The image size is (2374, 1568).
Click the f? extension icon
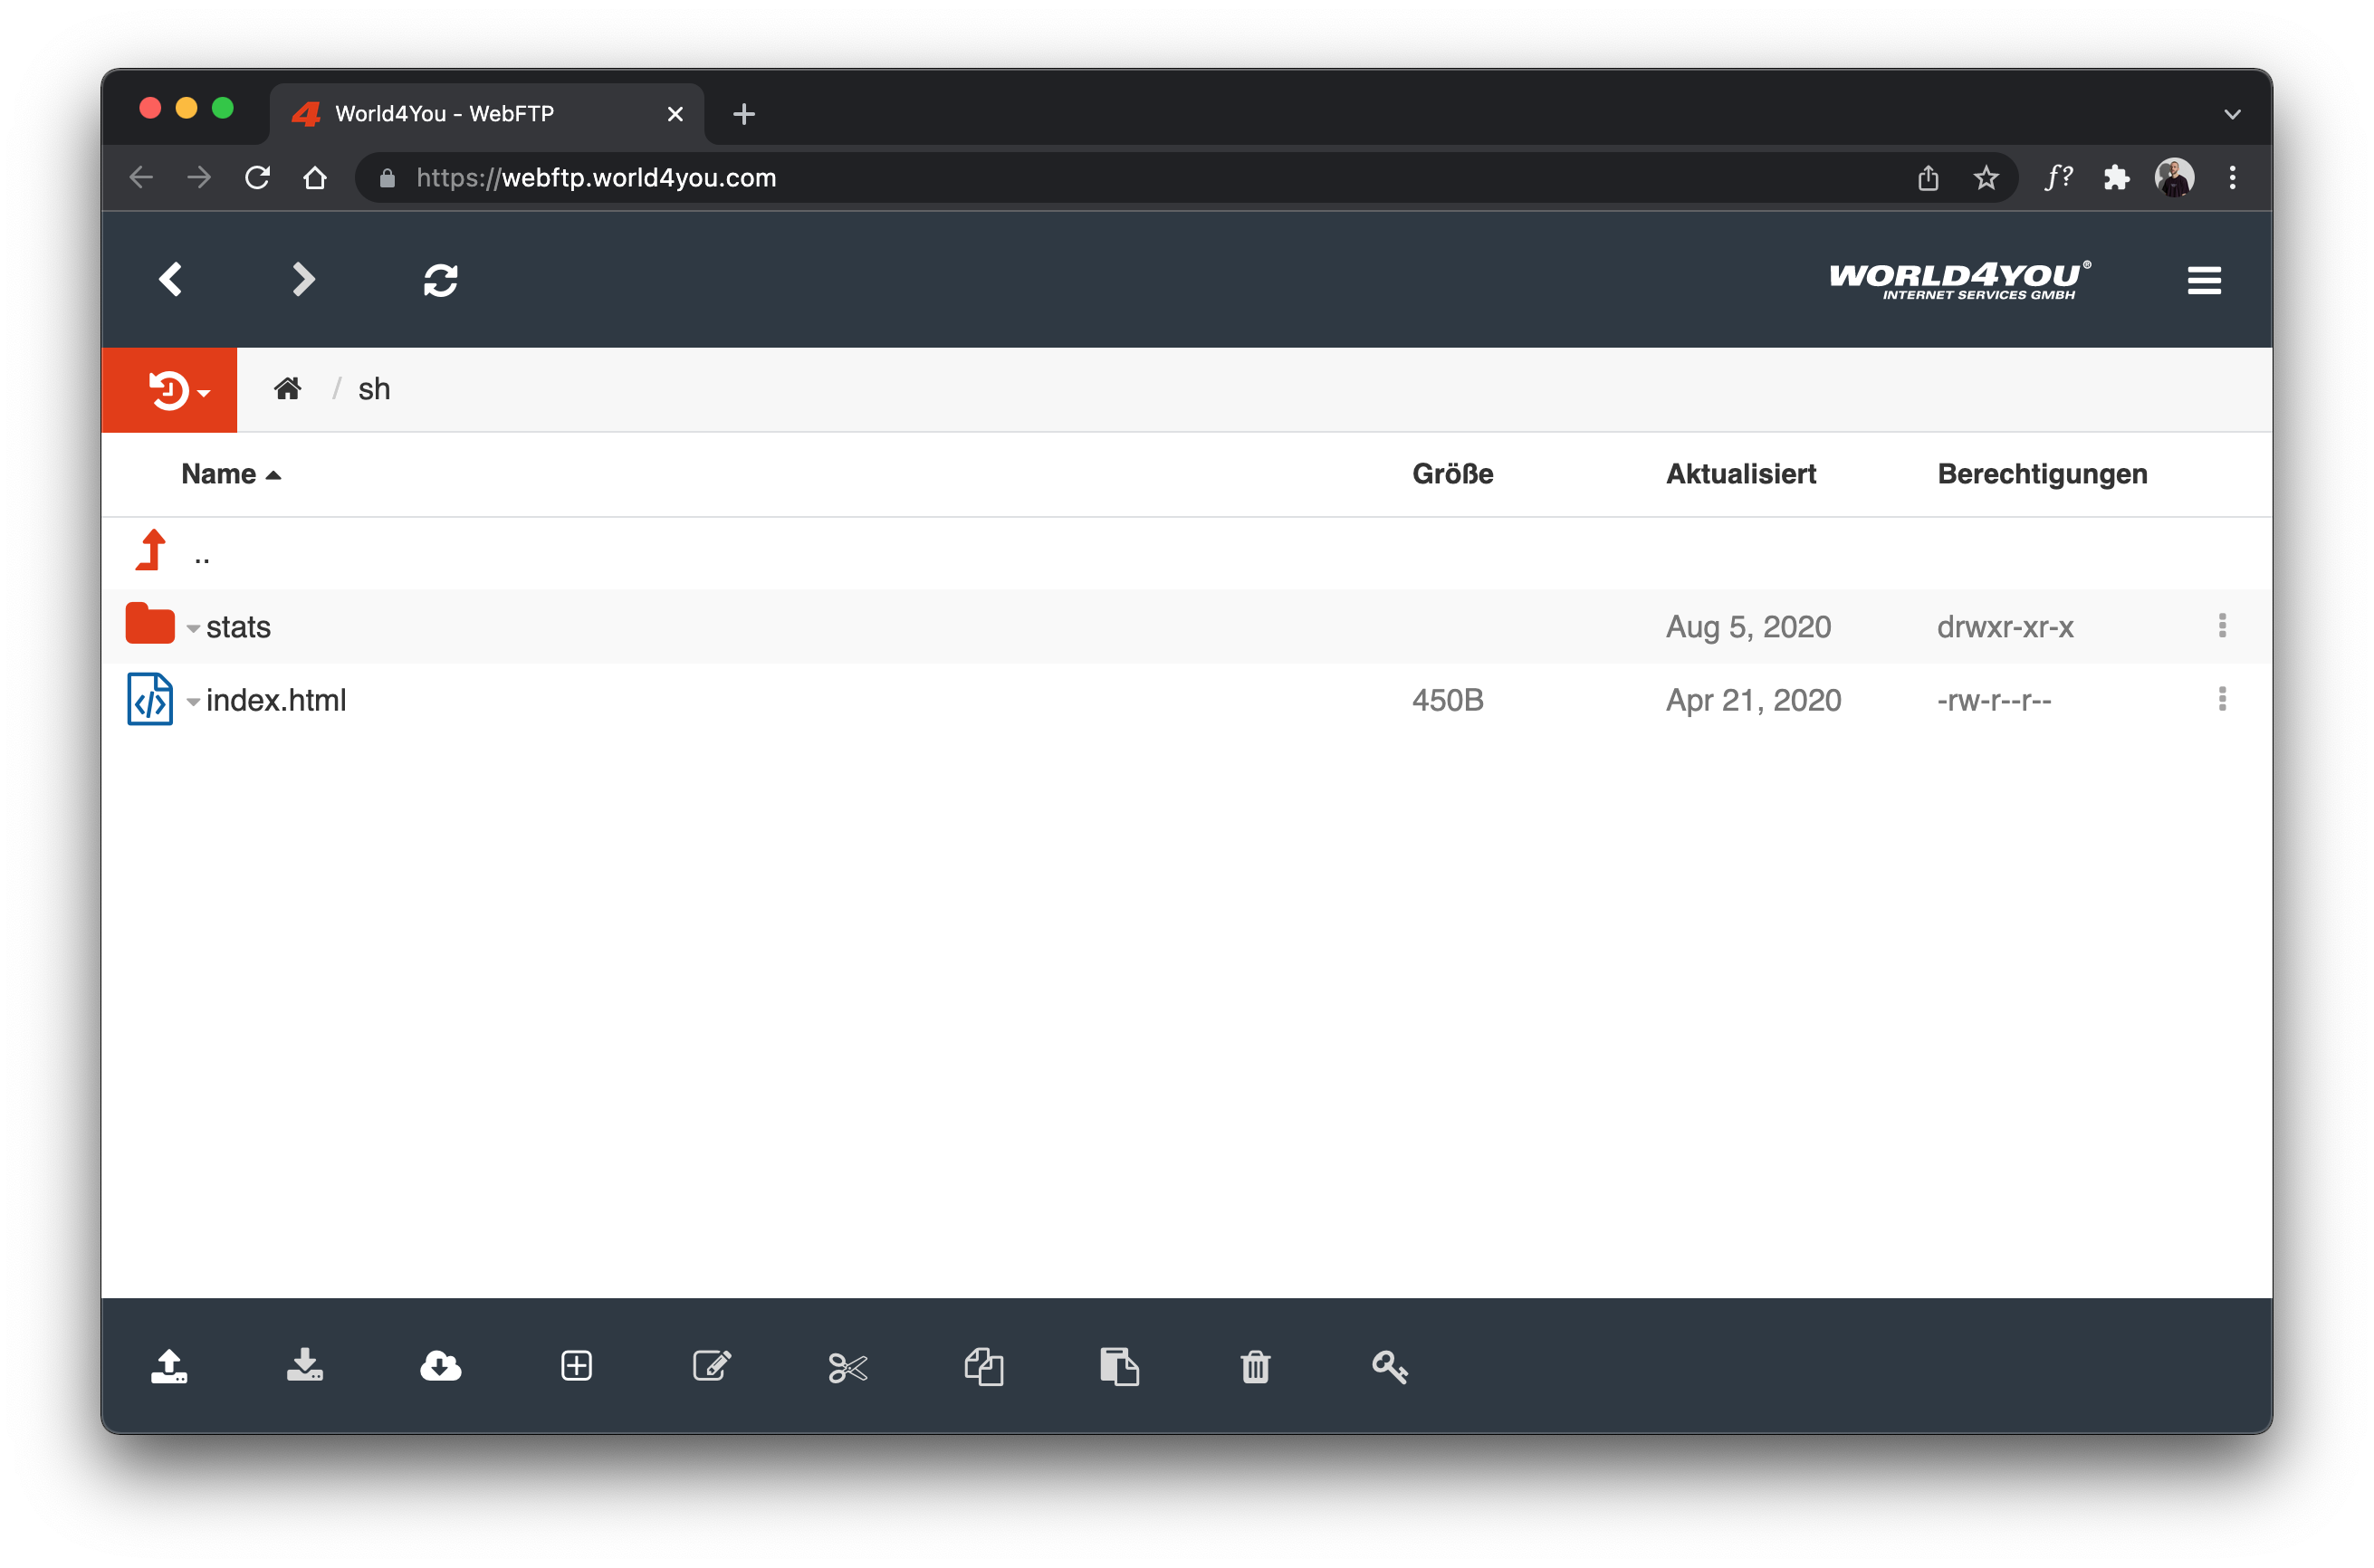[x=2058, y=178]
